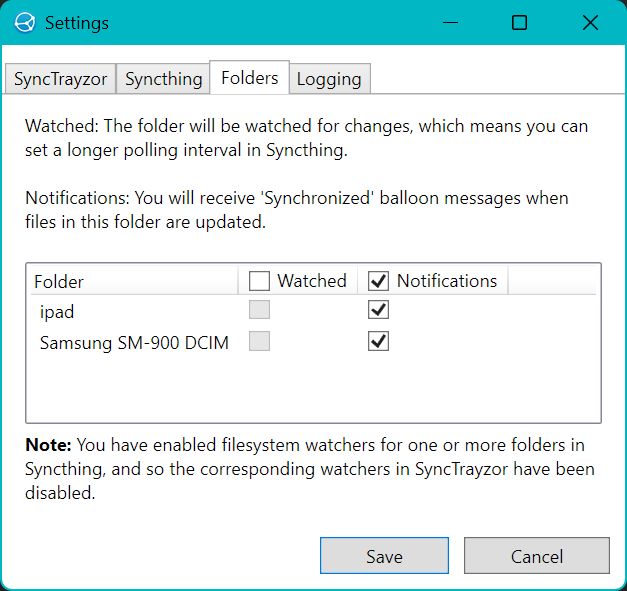Click the Folder column header
Image resolution: width=627 pixels, height=591 pixels.
[134, 281]
